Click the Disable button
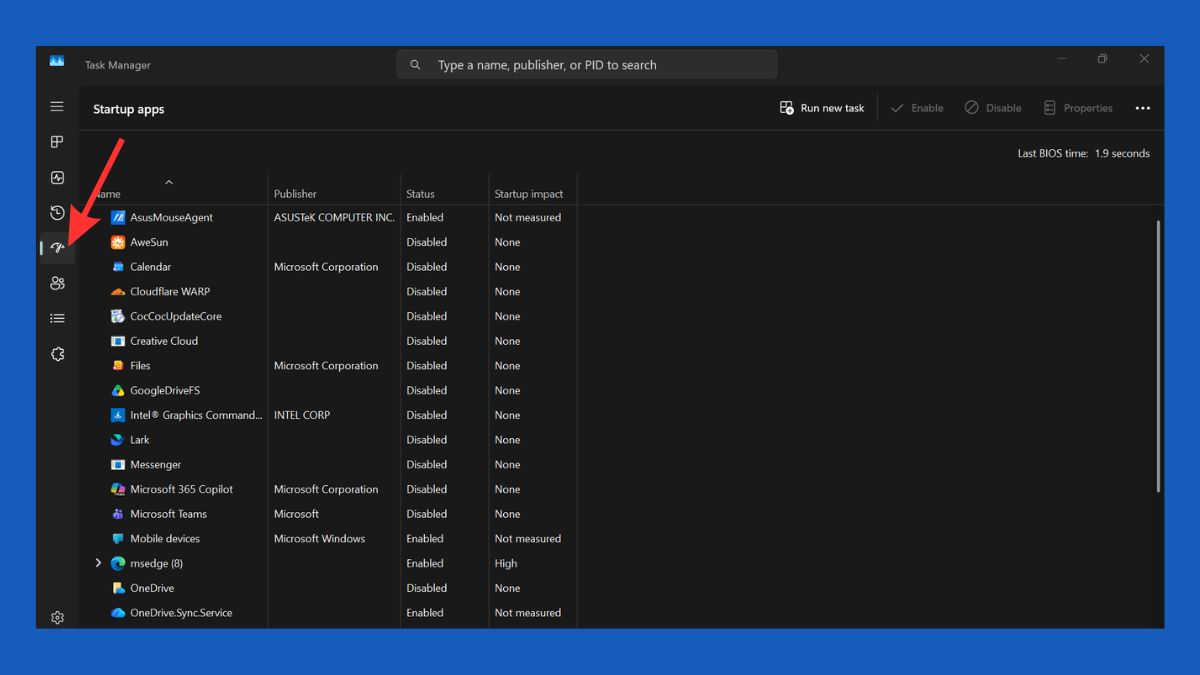The width and height of the screenshot is (1200, 675). (993, 108)
